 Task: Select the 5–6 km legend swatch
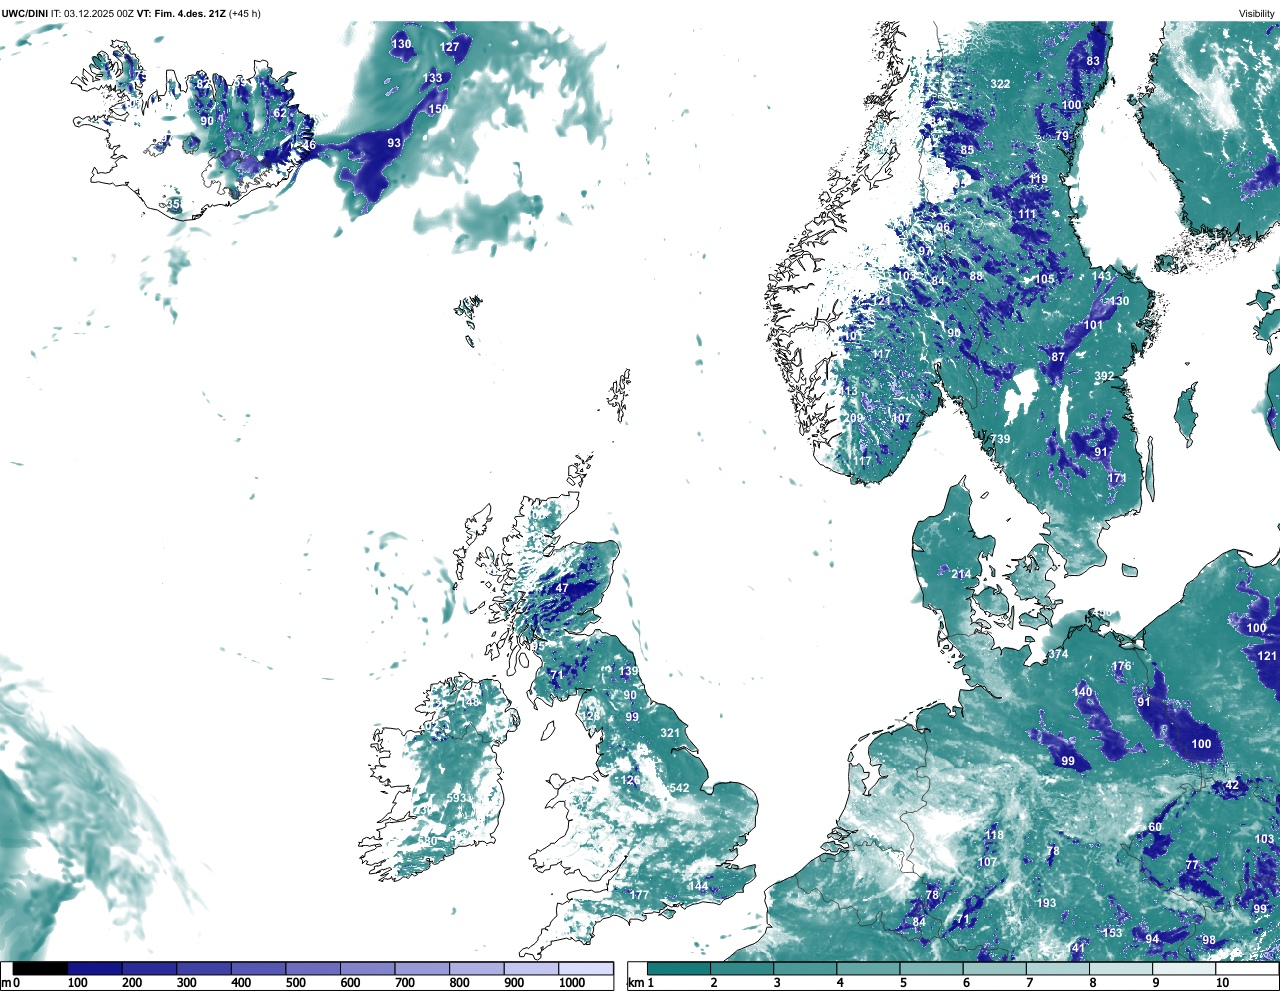(x=932, y=968)
